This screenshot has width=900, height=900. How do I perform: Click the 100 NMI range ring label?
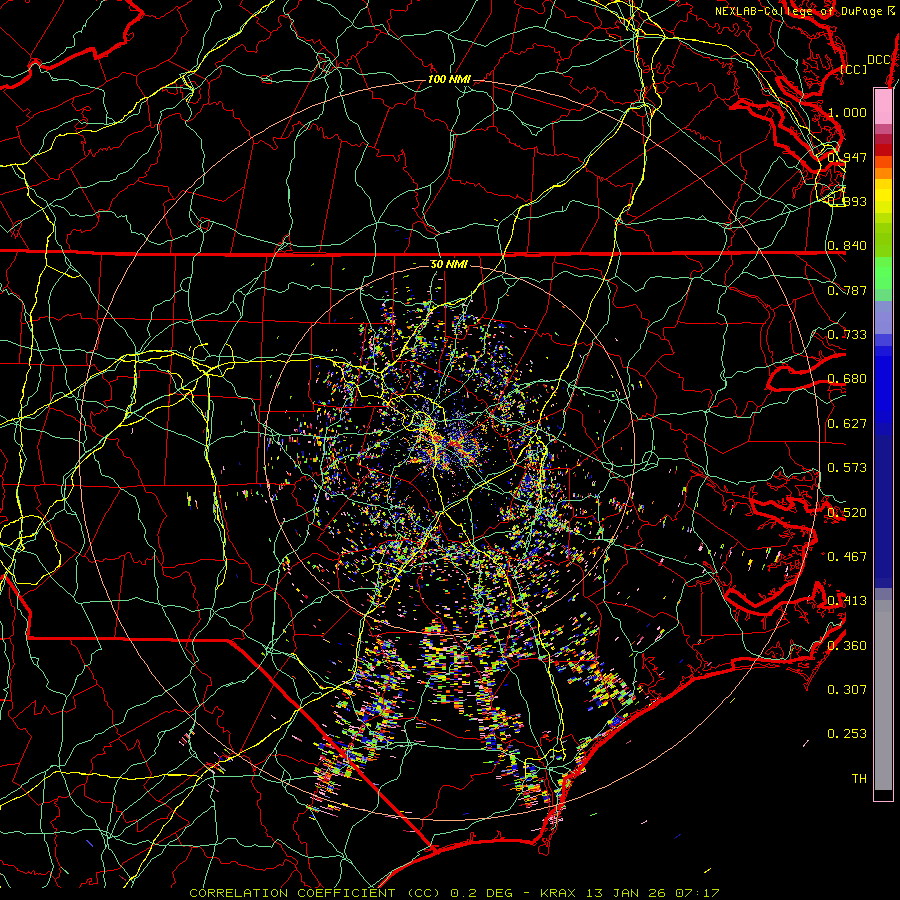(449, 79)
